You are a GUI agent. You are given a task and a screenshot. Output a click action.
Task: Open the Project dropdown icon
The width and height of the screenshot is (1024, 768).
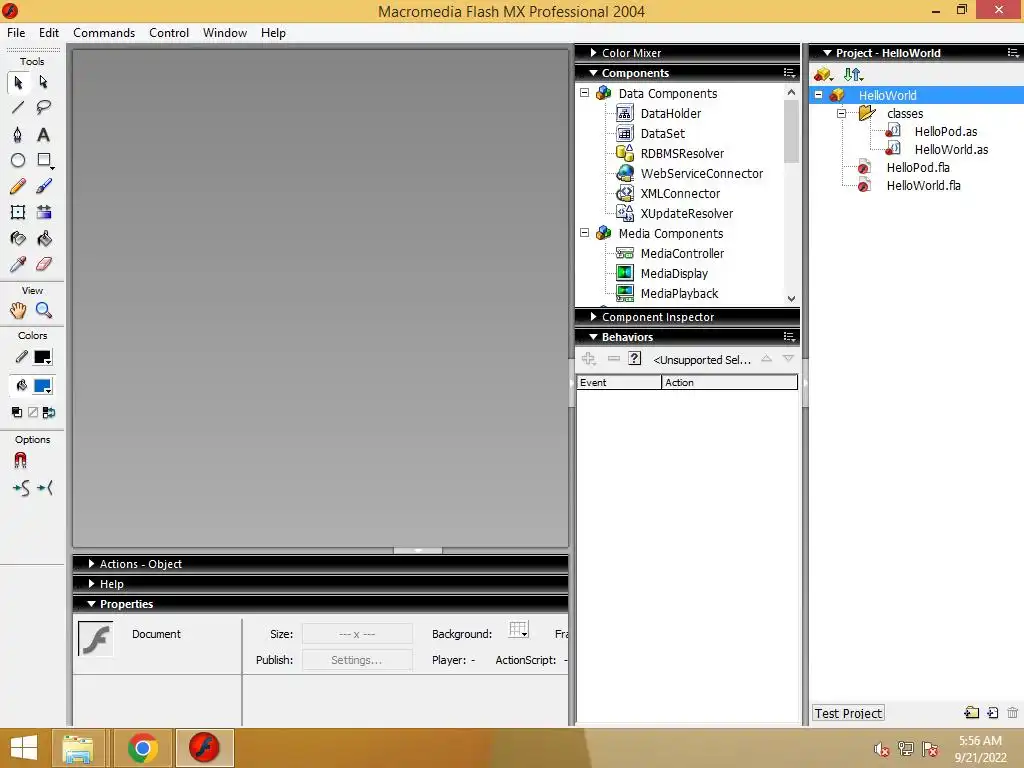point(824,74)
